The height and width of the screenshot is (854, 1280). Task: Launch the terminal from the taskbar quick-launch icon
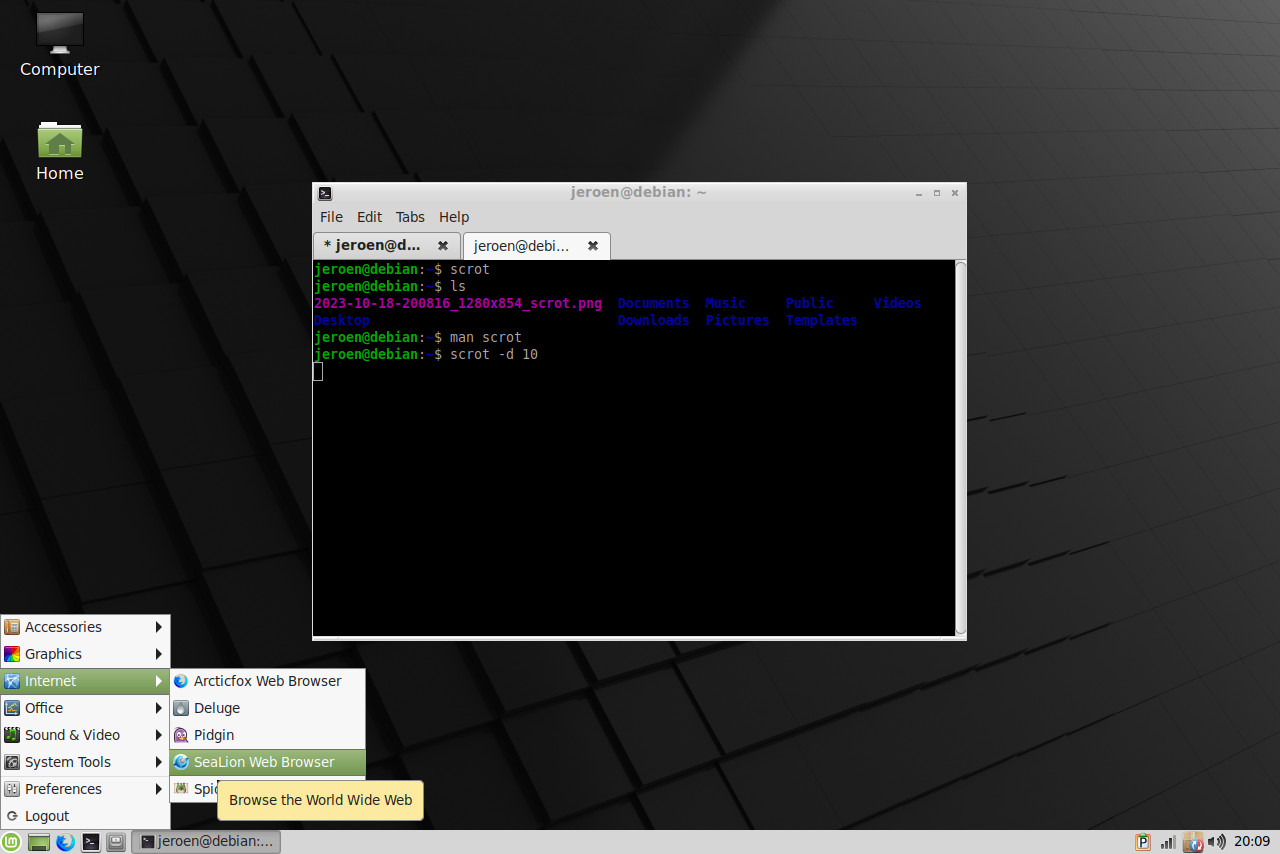[91, 842]
